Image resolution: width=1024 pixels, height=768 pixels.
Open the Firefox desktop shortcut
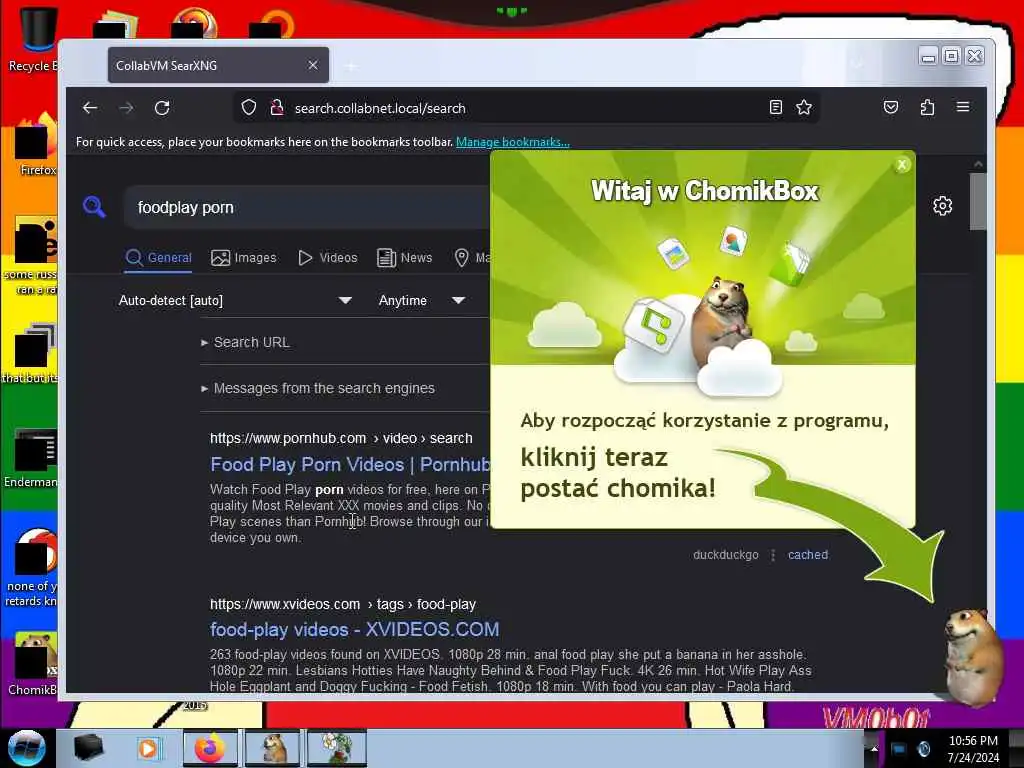tap(36, 145)
